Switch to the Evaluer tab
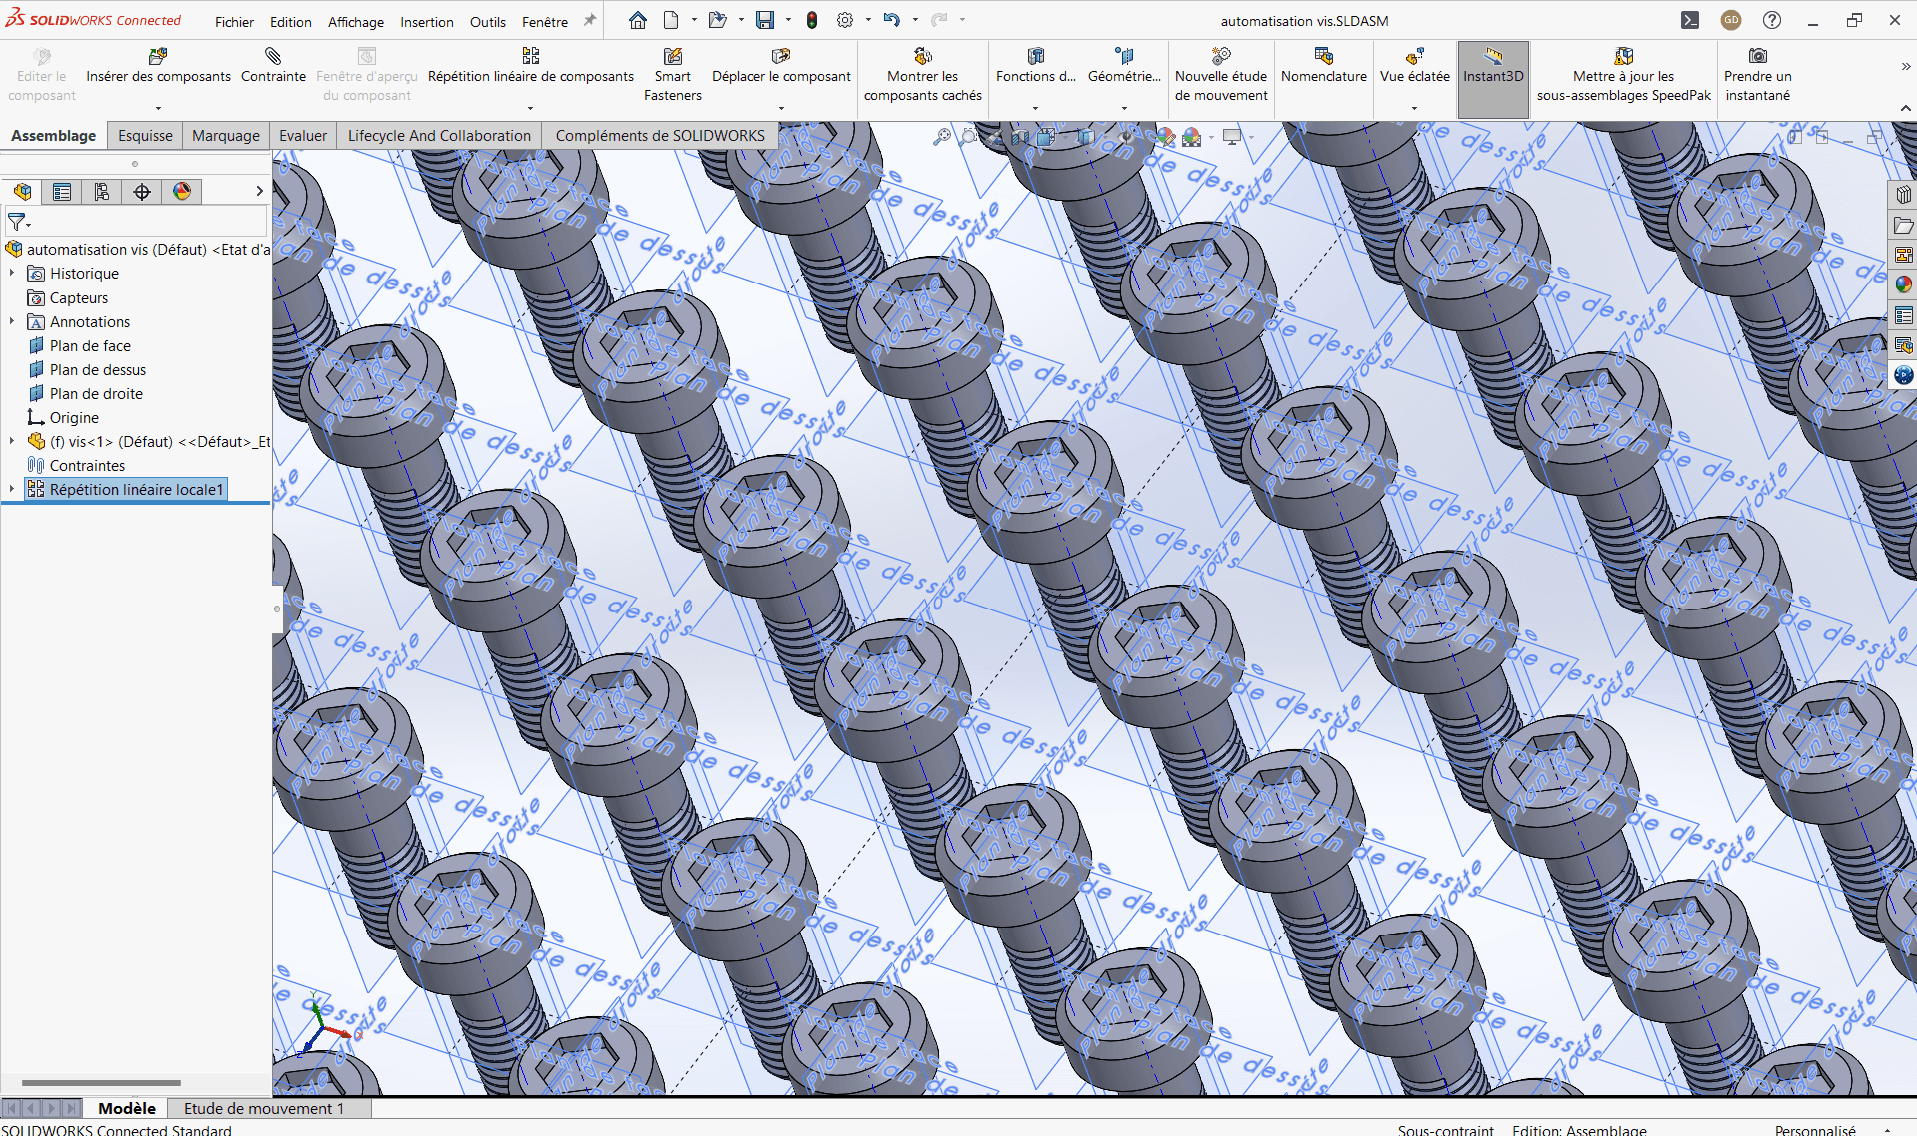Image resolution: width=1917 pixels, height=1136 pixels. tap(303, 136)
